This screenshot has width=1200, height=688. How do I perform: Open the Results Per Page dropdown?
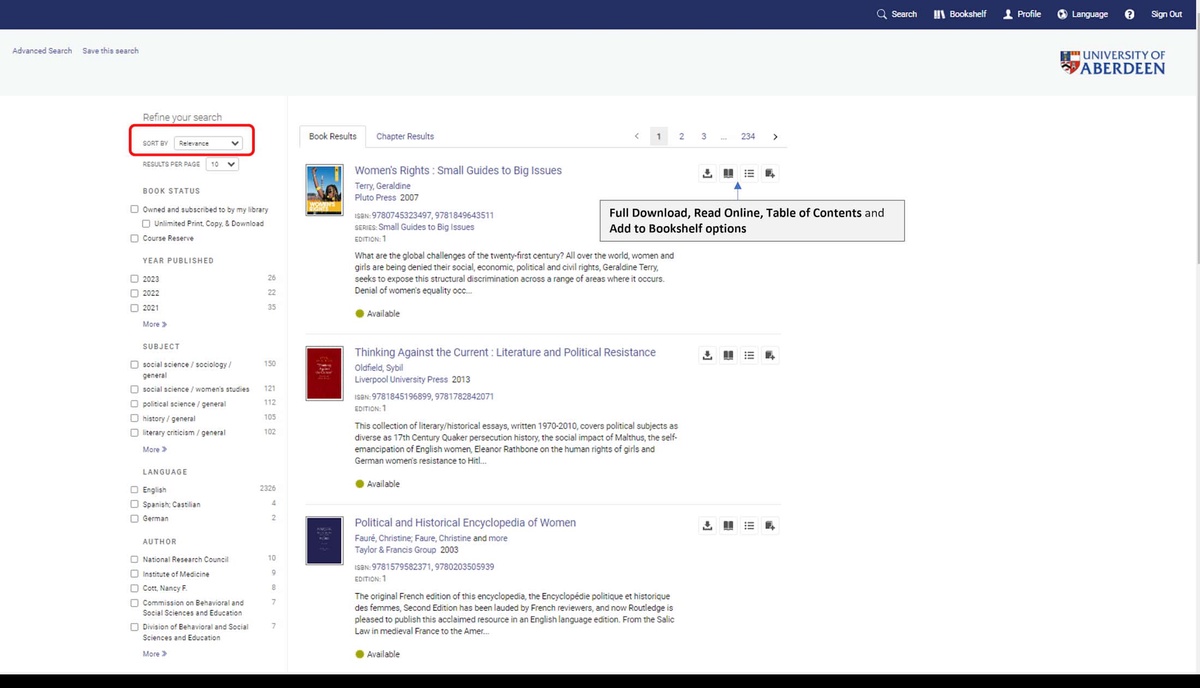click(221, 164)
